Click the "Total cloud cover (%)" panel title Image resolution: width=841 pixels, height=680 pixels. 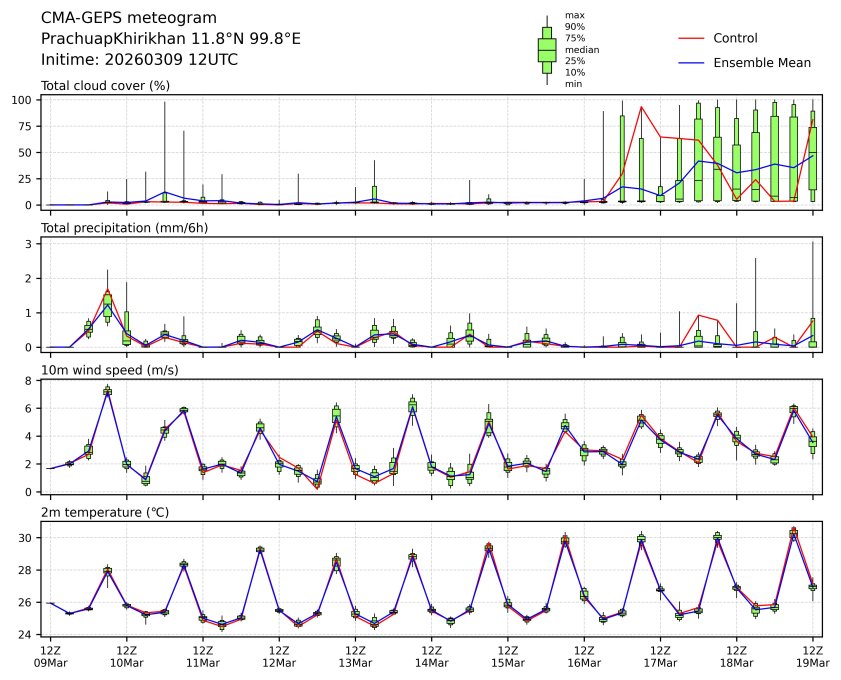(105, 86)
